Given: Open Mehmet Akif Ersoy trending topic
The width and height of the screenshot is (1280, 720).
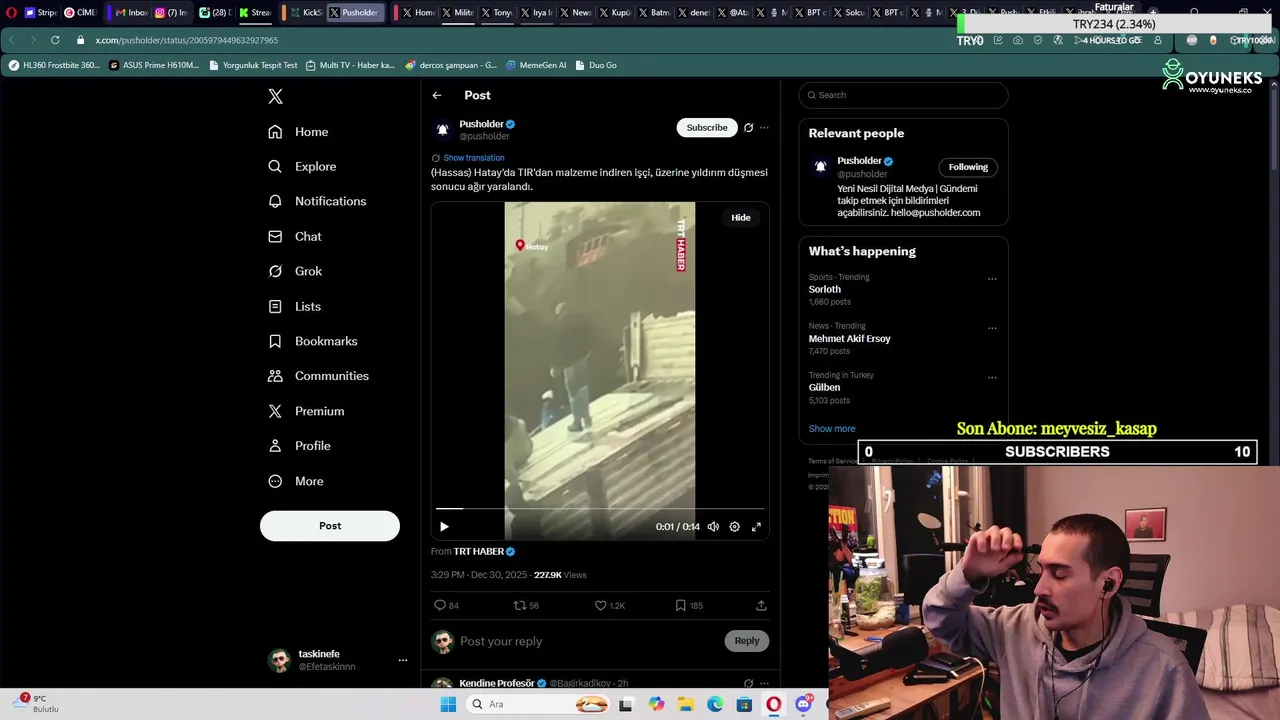Looking at the screenshot, I should 849,338.
